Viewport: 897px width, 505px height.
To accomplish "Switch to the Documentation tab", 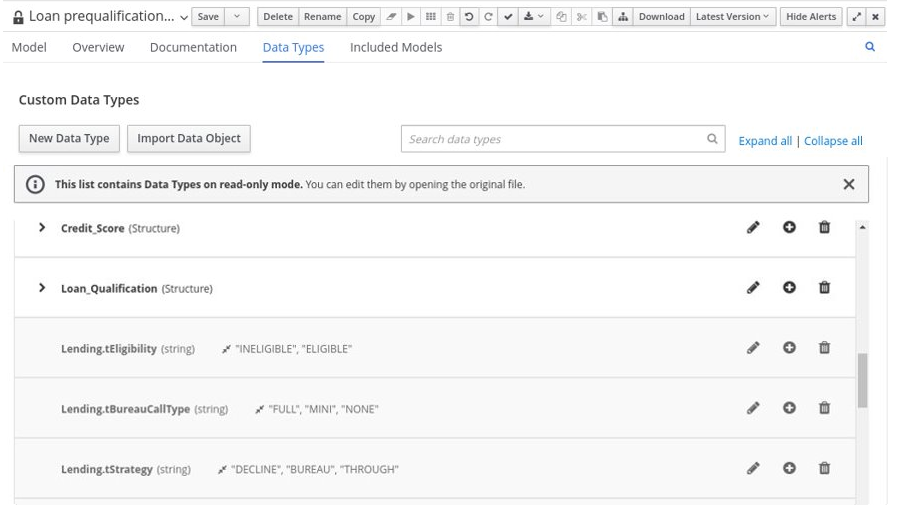I will click(x=193, y=47).
